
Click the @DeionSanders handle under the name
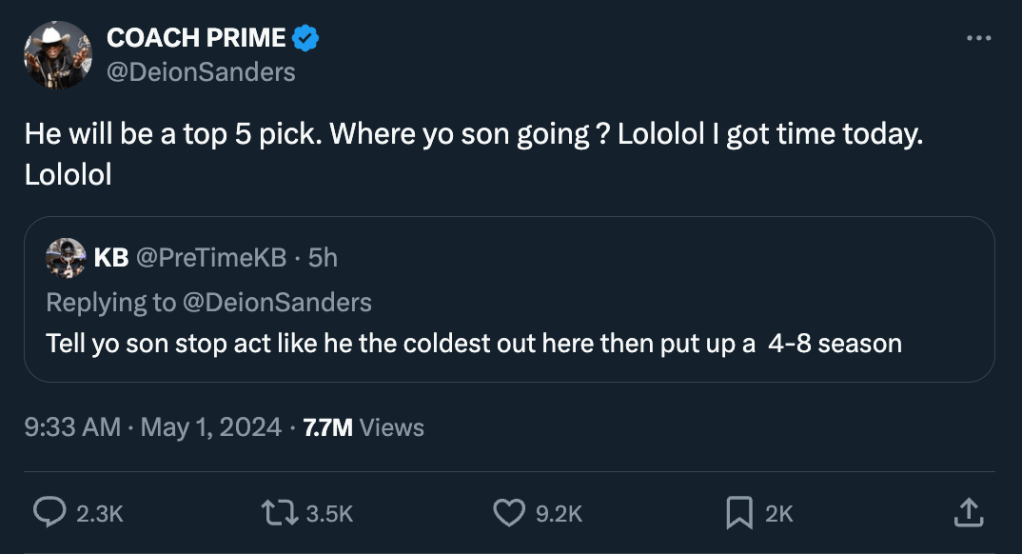(x=201, y=72)
